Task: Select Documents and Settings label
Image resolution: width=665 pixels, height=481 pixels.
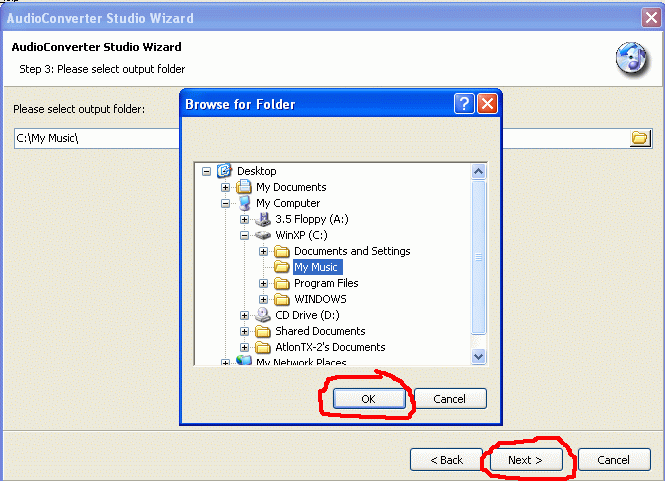Action: (x=352, y=251)
